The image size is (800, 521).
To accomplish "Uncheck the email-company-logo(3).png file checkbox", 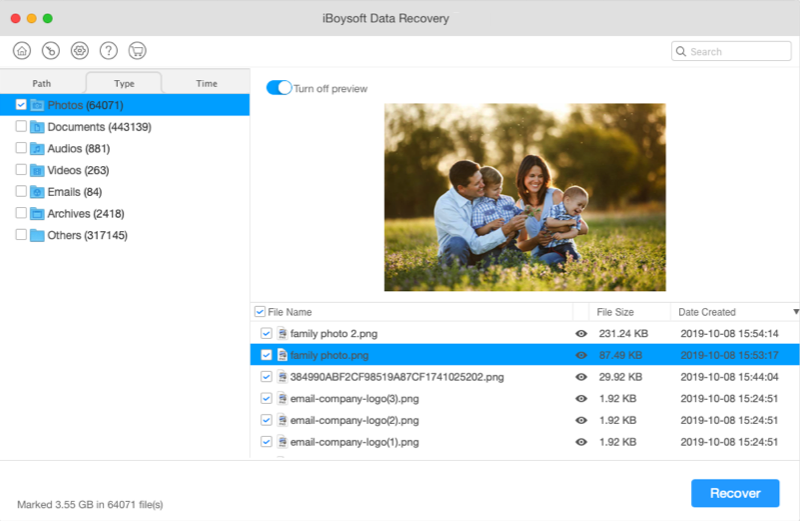I will 266,398.
